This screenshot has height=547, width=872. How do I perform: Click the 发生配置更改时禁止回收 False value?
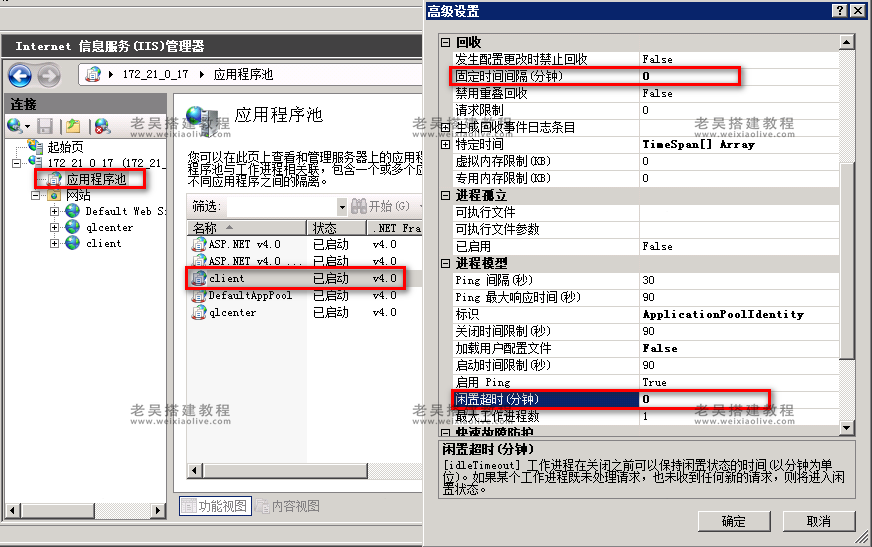[657, 59]
